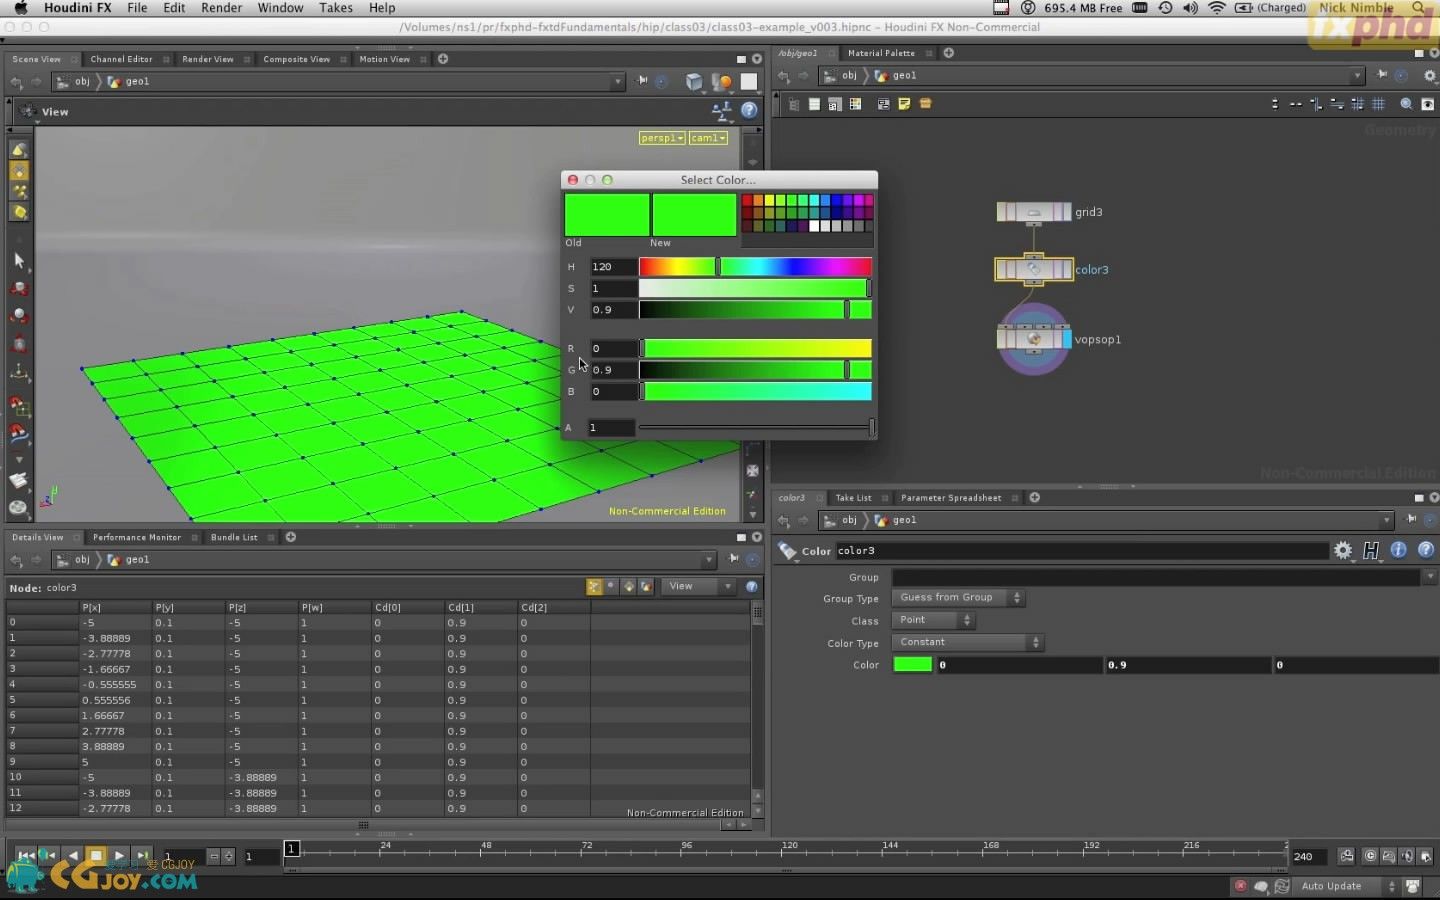Open Spotlight search in macOS menu bar
Viewport: 1440px width, 900px height.
[1420, 8]
